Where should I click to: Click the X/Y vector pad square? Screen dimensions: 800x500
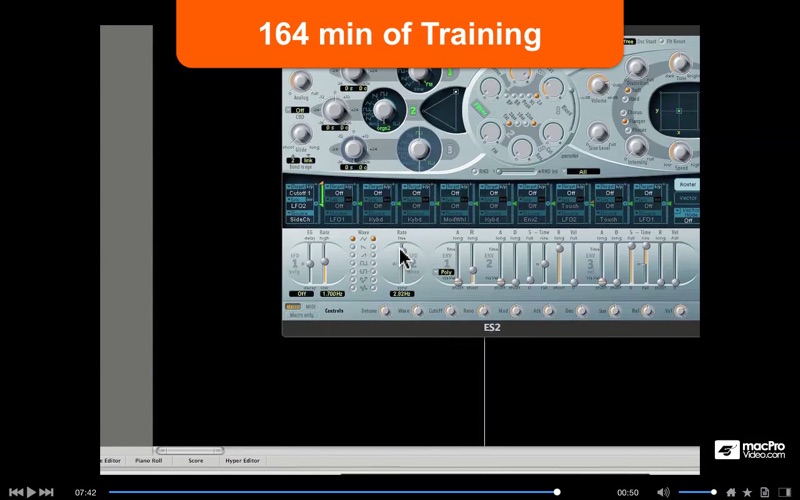coord(679,111)
